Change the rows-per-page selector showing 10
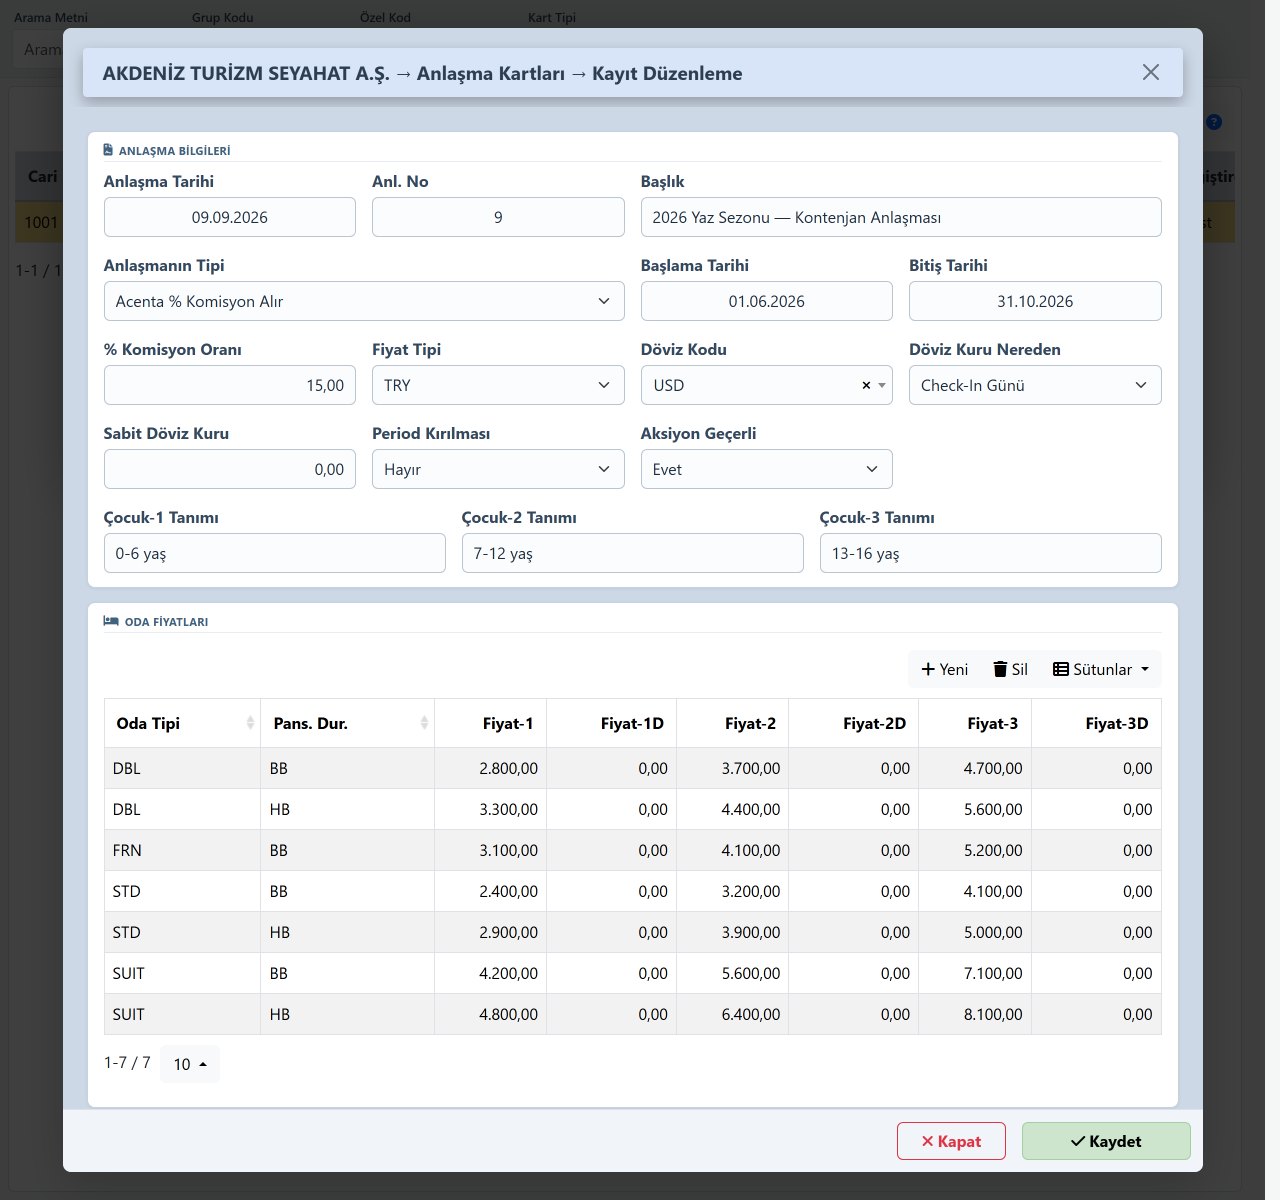1280x1200 pixels. point(190,1064)
